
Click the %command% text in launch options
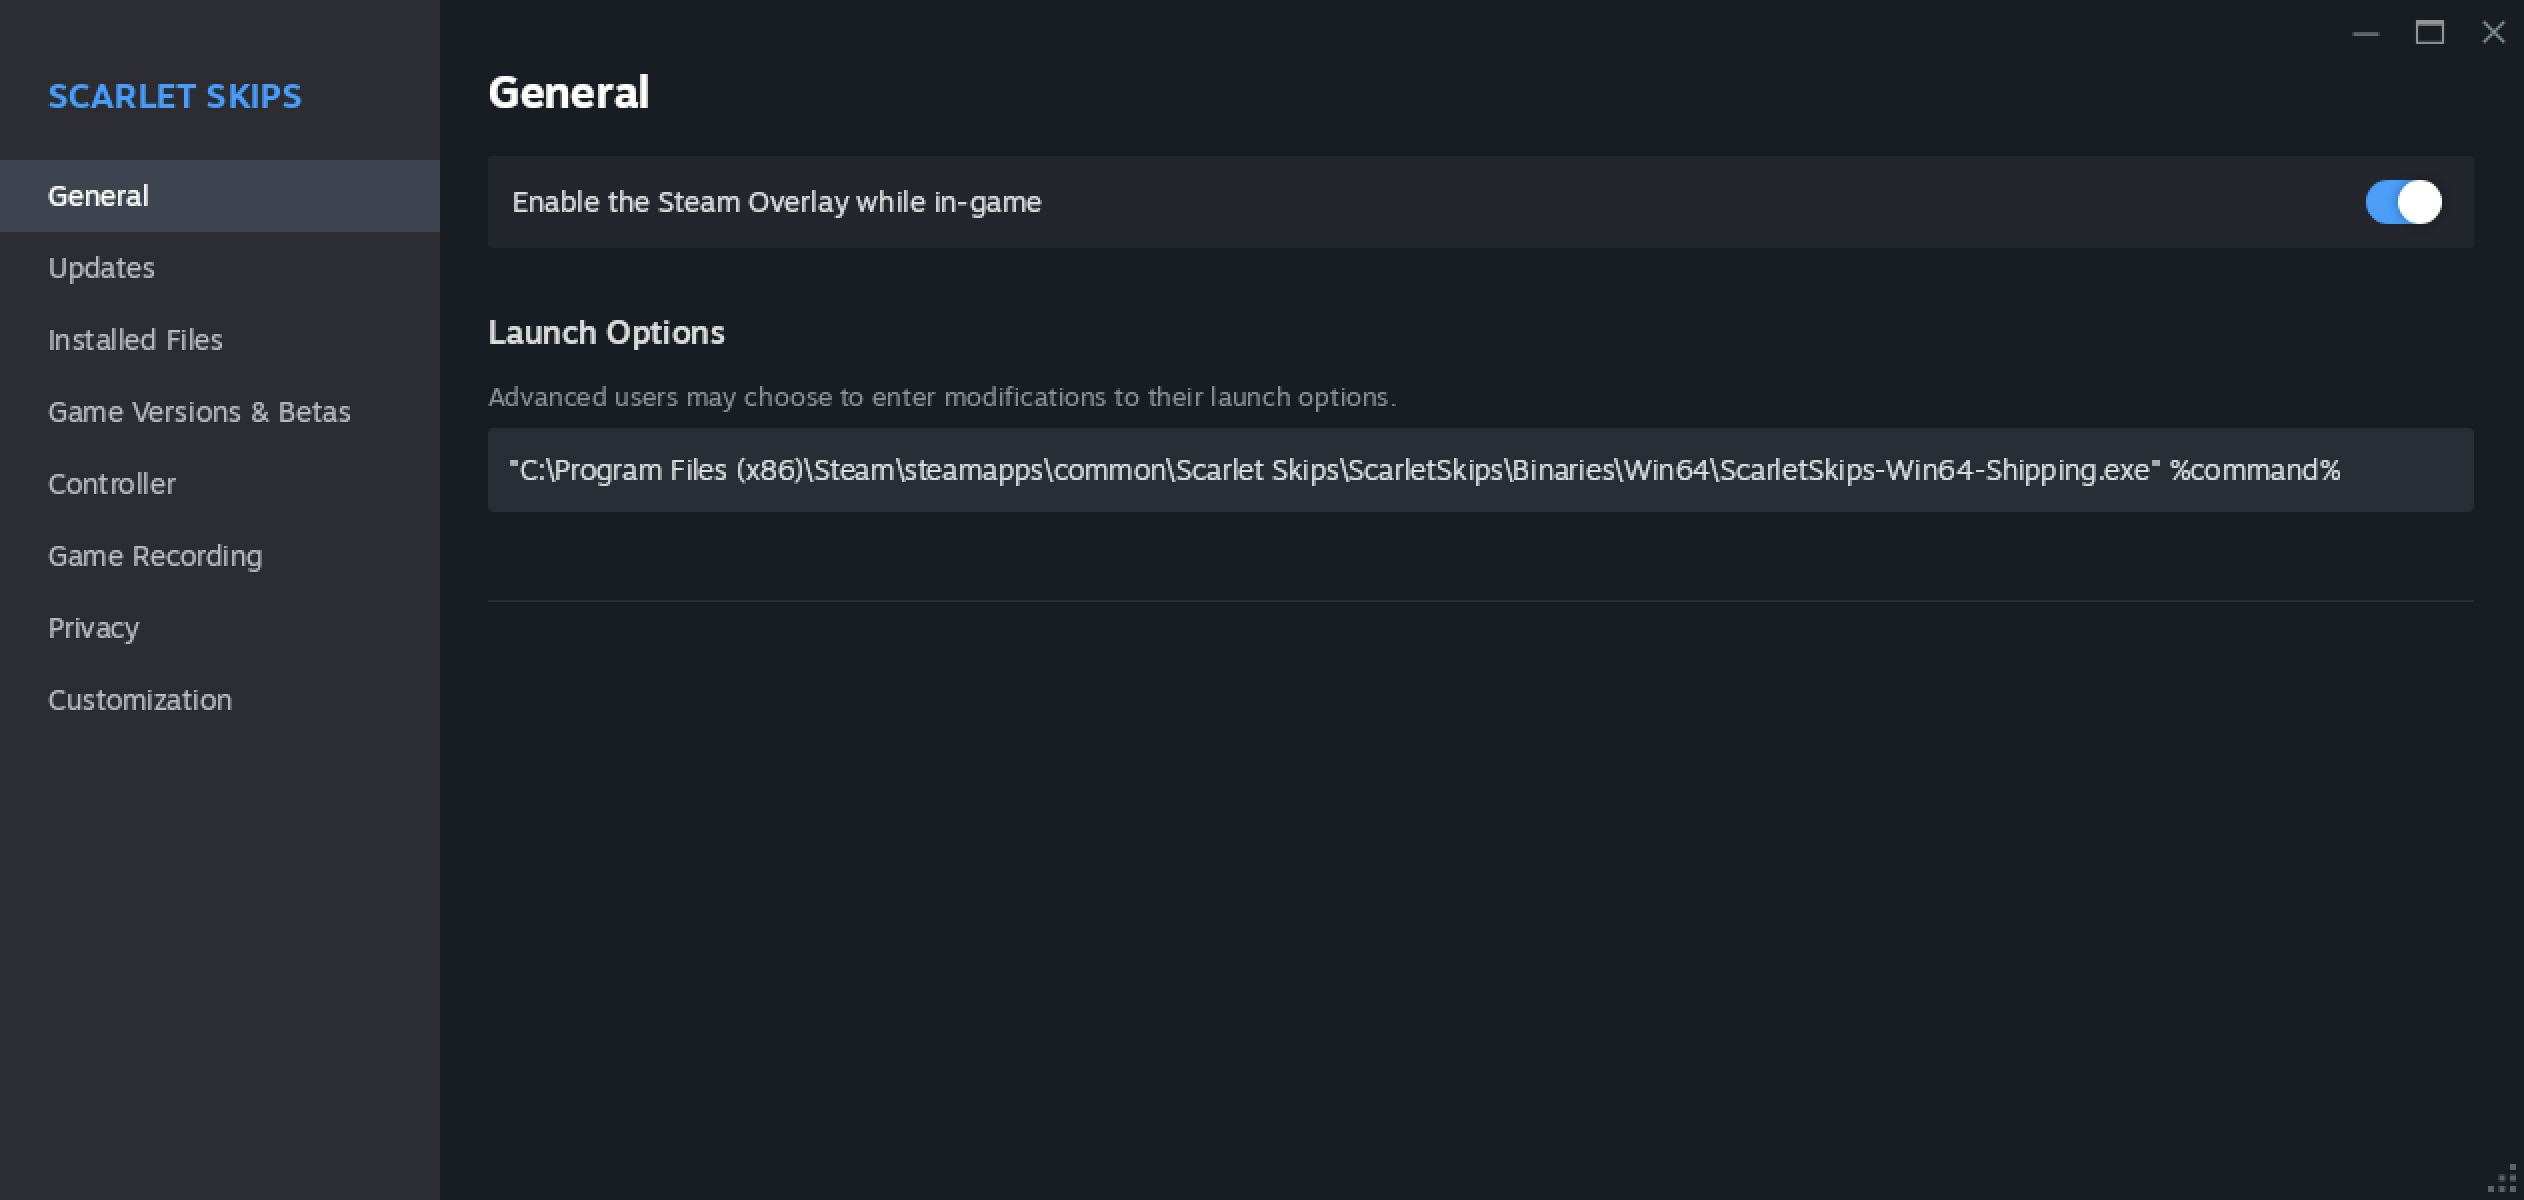point(2255,470)
